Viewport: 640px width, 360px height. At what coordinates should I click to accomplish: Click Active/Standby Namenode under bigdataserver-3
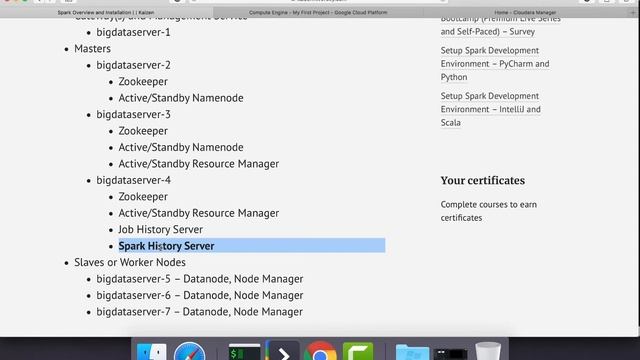tap(181, 147)
